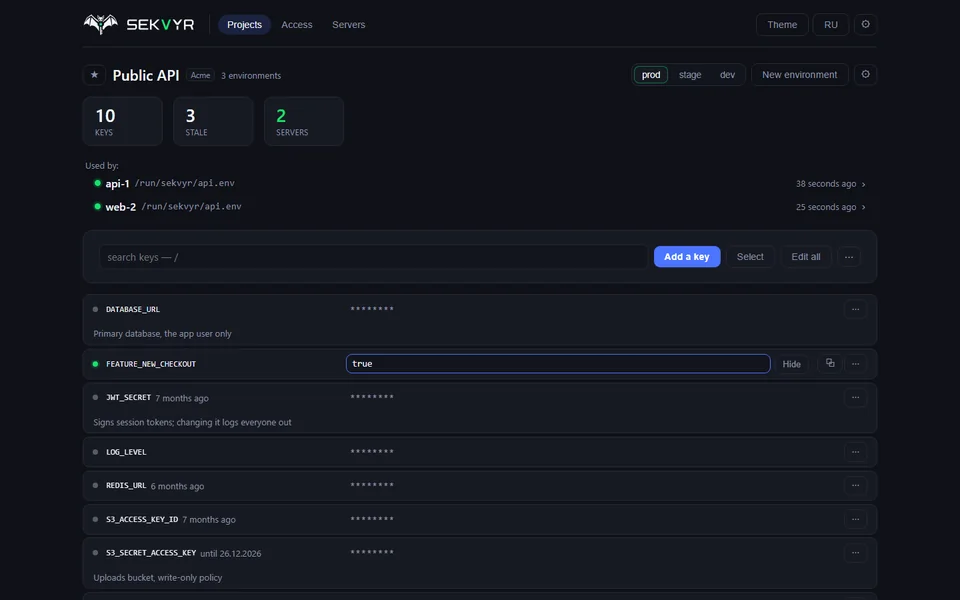Select the S3_ACCESS_KEY_ID key name

point(142,519)
